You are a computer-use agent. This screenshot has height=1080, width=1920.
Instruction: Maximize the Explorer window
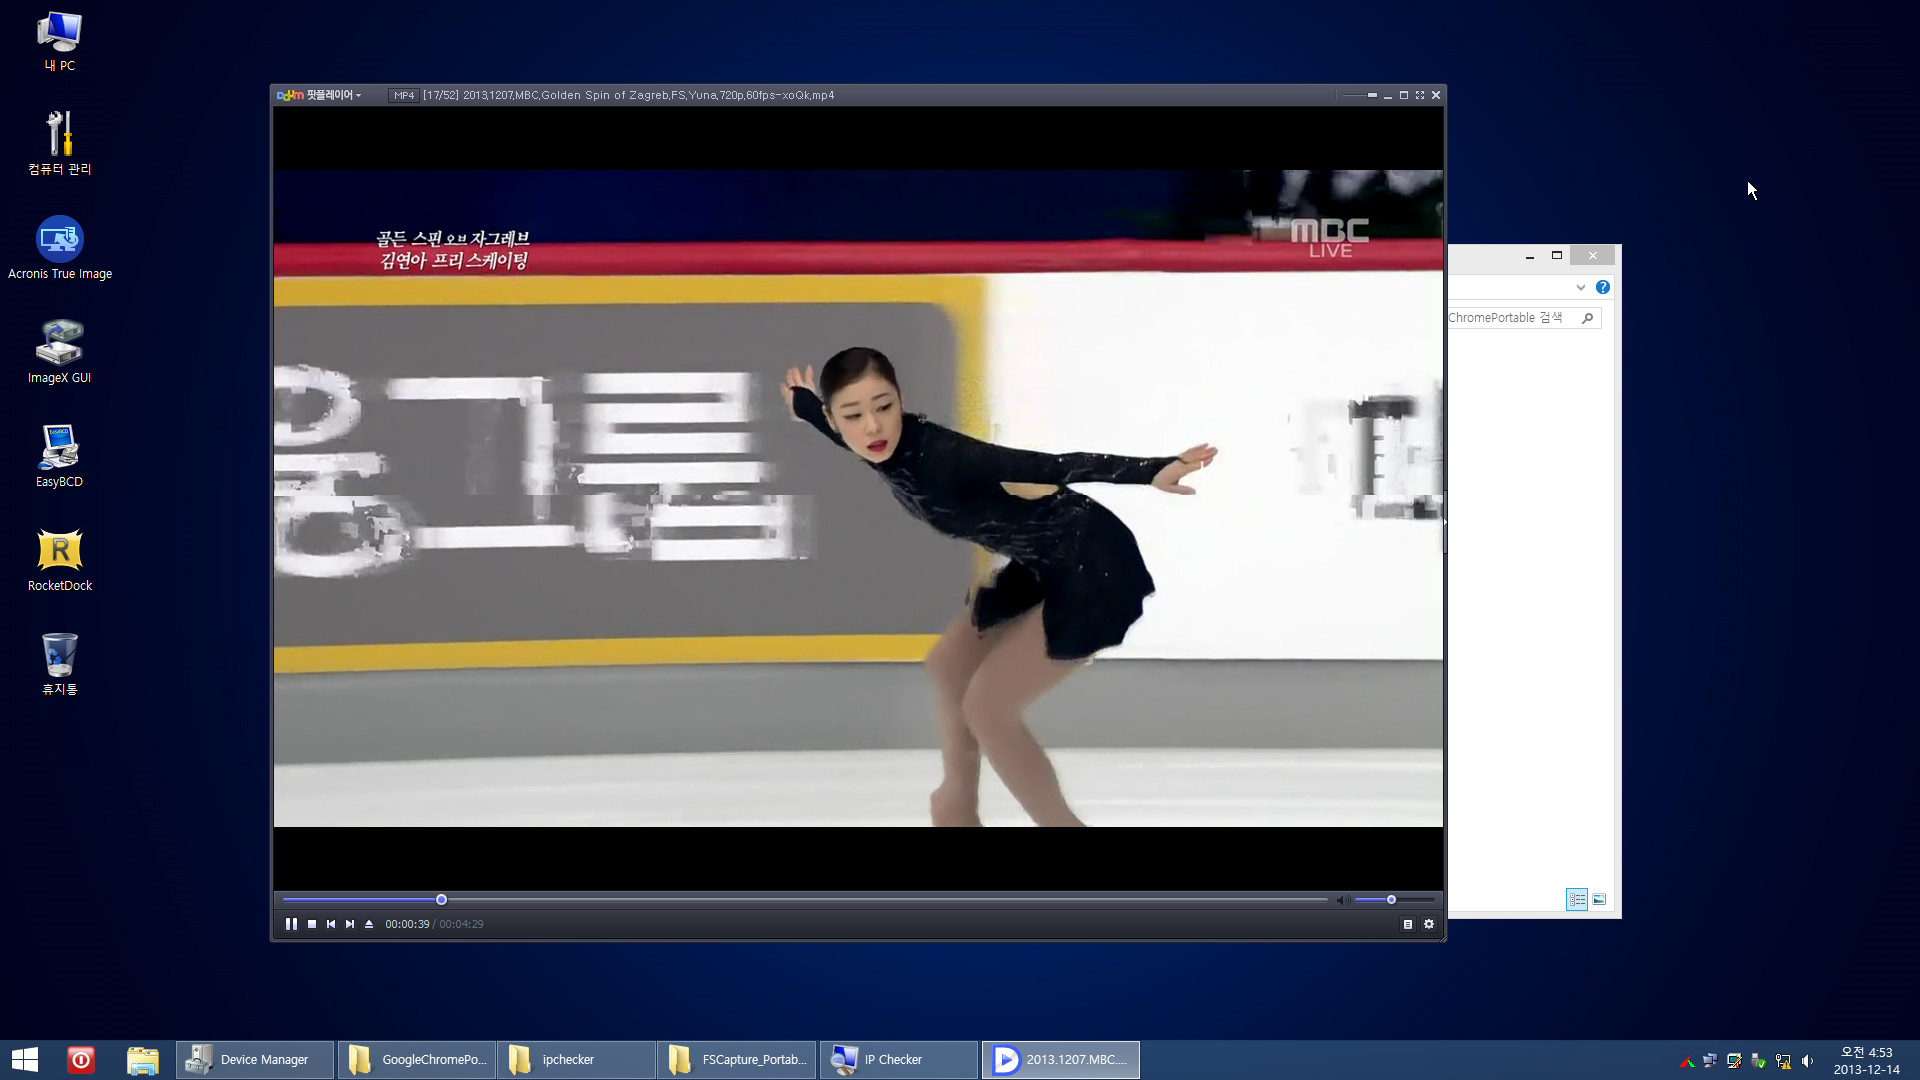[1557, 256]
